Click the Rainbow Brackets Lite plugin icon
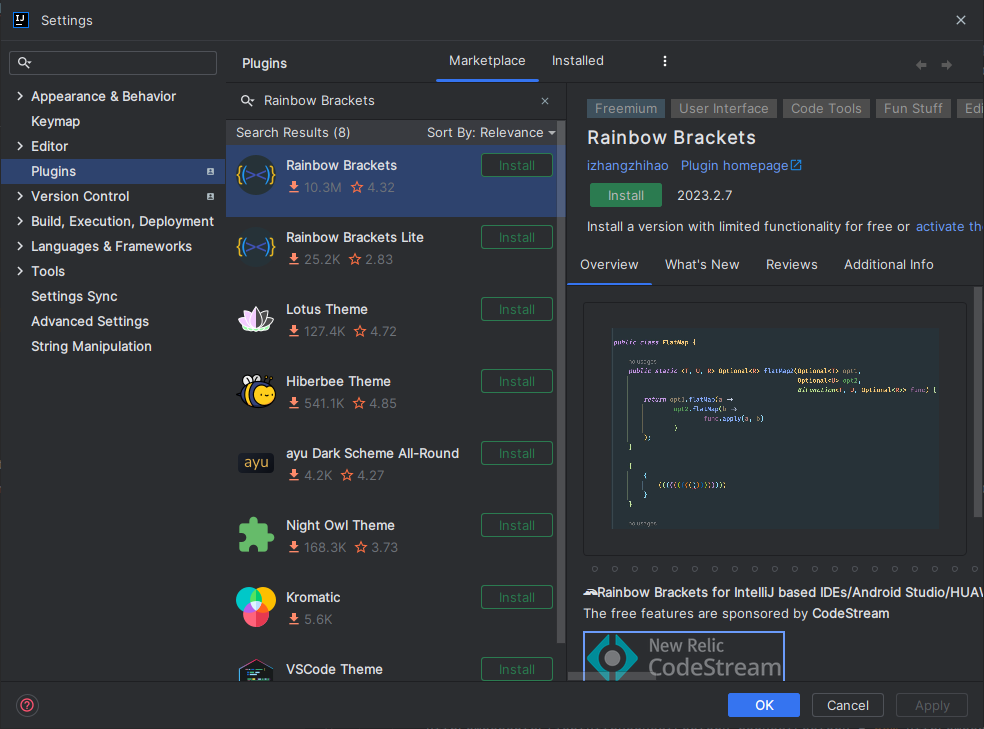This screenshot has width=984, height=729. pyautogui.click(x=256, y=247)
